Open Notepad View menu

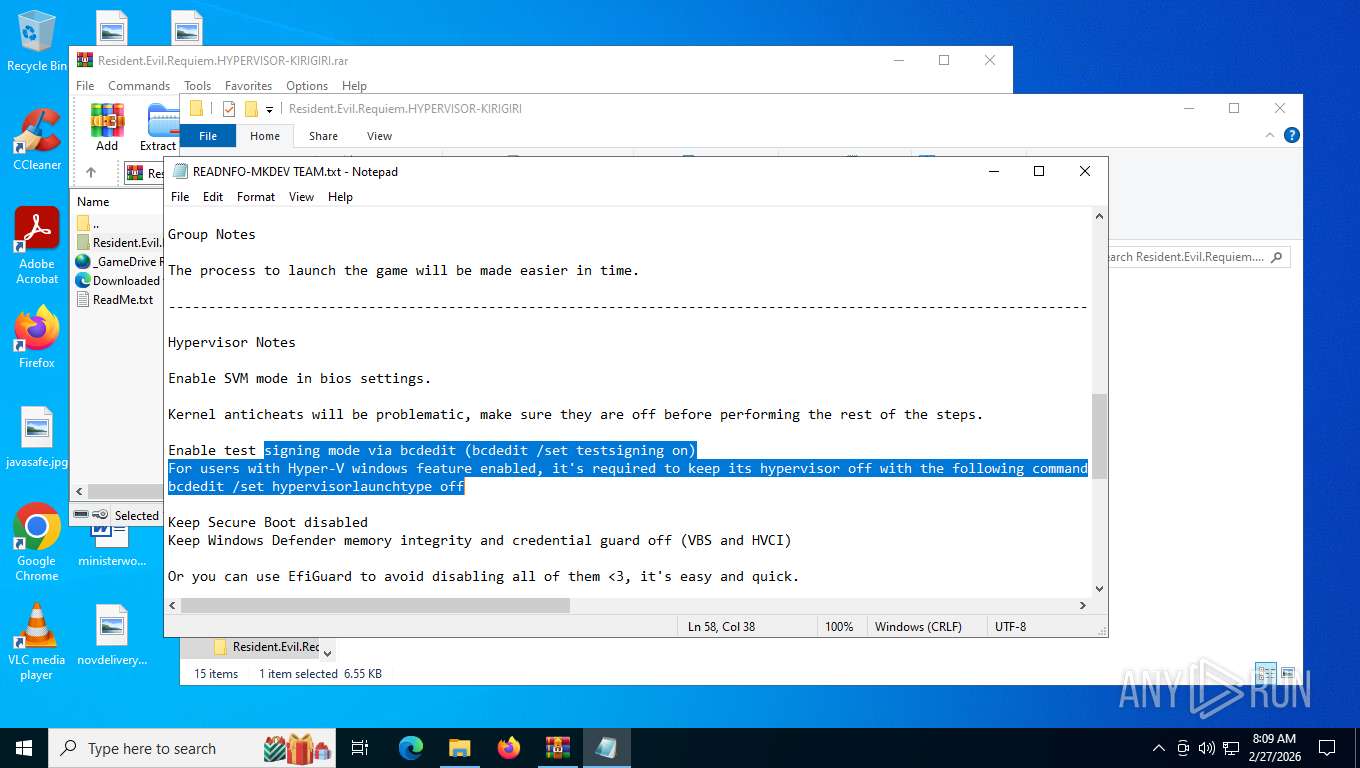(x=302, y=197)
